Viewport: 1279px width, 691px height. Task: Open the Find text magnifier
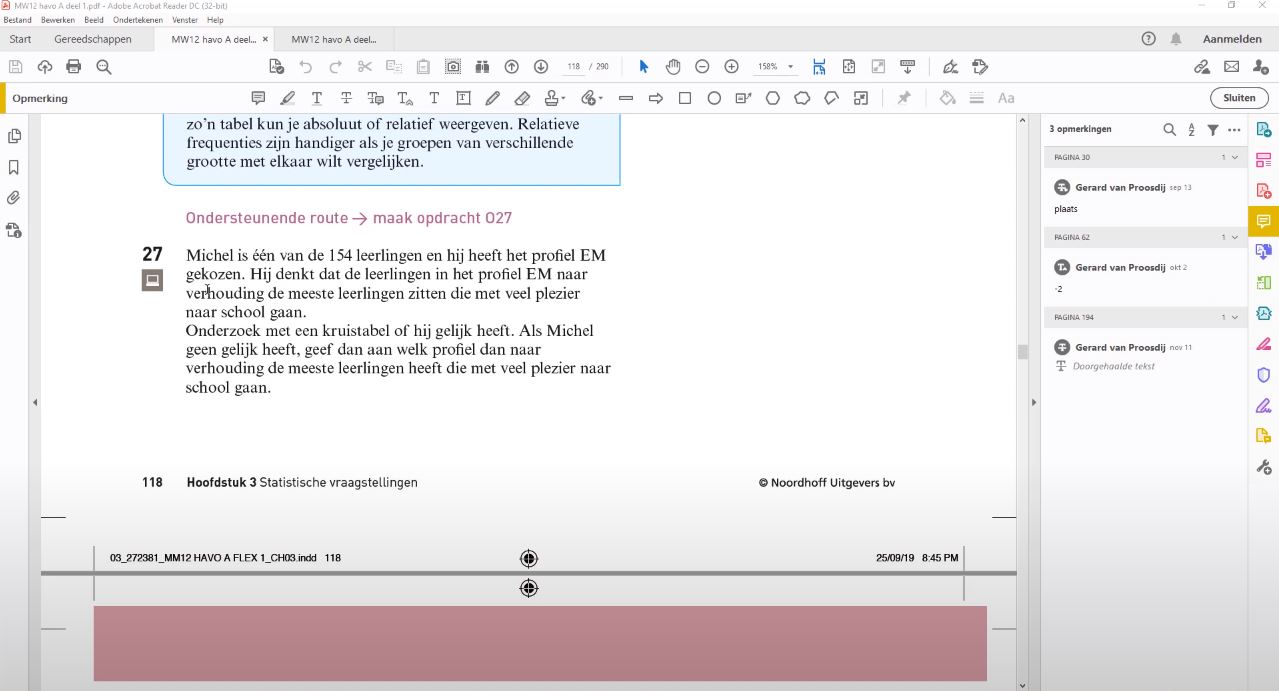coord(104,67)
